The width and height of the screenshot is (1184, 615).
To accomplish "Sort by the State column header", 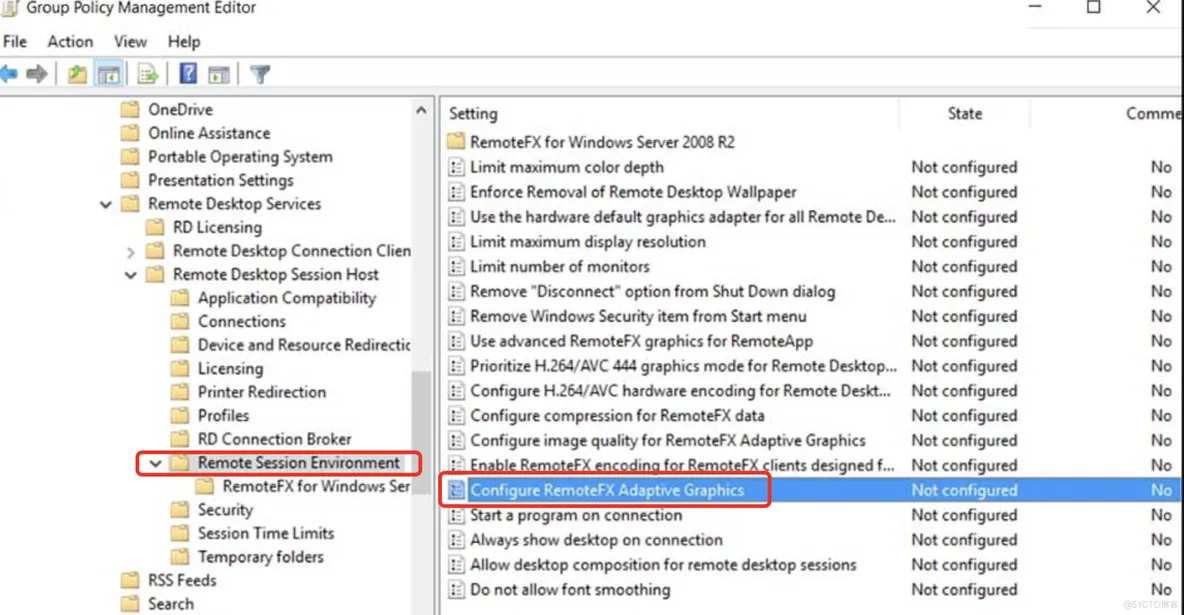I will (x=964, y=113).
